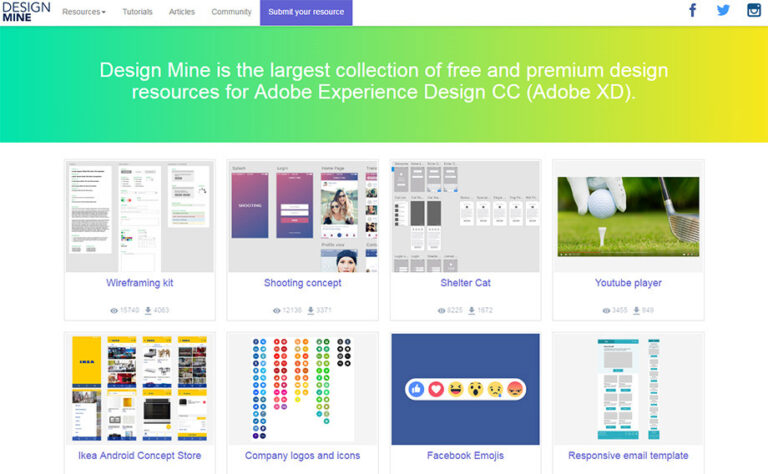Click the surprised Wow emoji
768x474 pixels.
(x=476, y=389)
